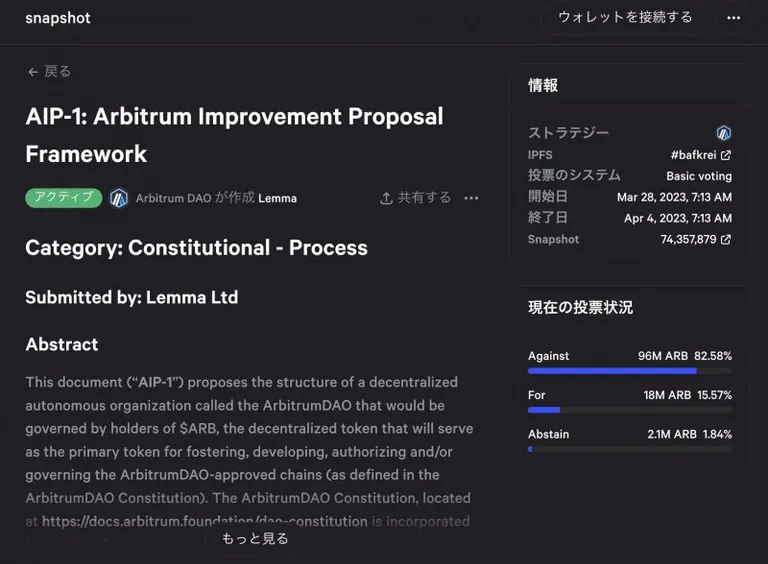Expand the proposal text with もっと見る
Screen dimensions: 768x564
coord(255,539)
